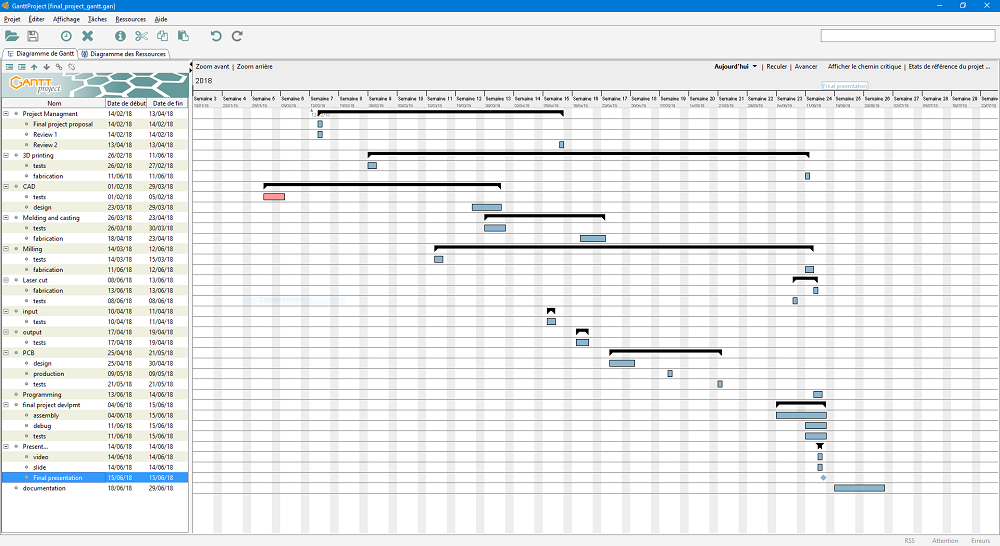Move the task down with the down arrow
The height and width of the screenshot is (546, 1000).
pyautogui.click(x=47, y=67)
